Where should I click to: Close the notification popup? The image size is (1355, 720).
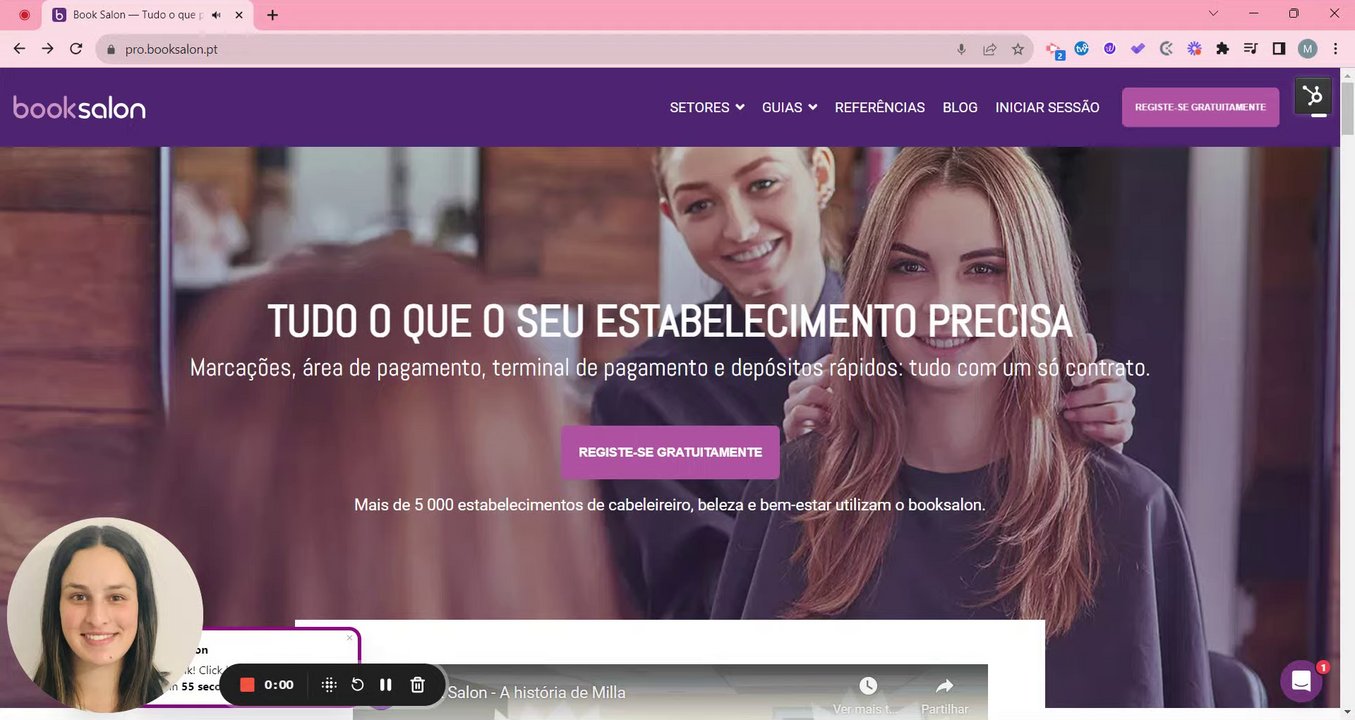tap(349, 637)
